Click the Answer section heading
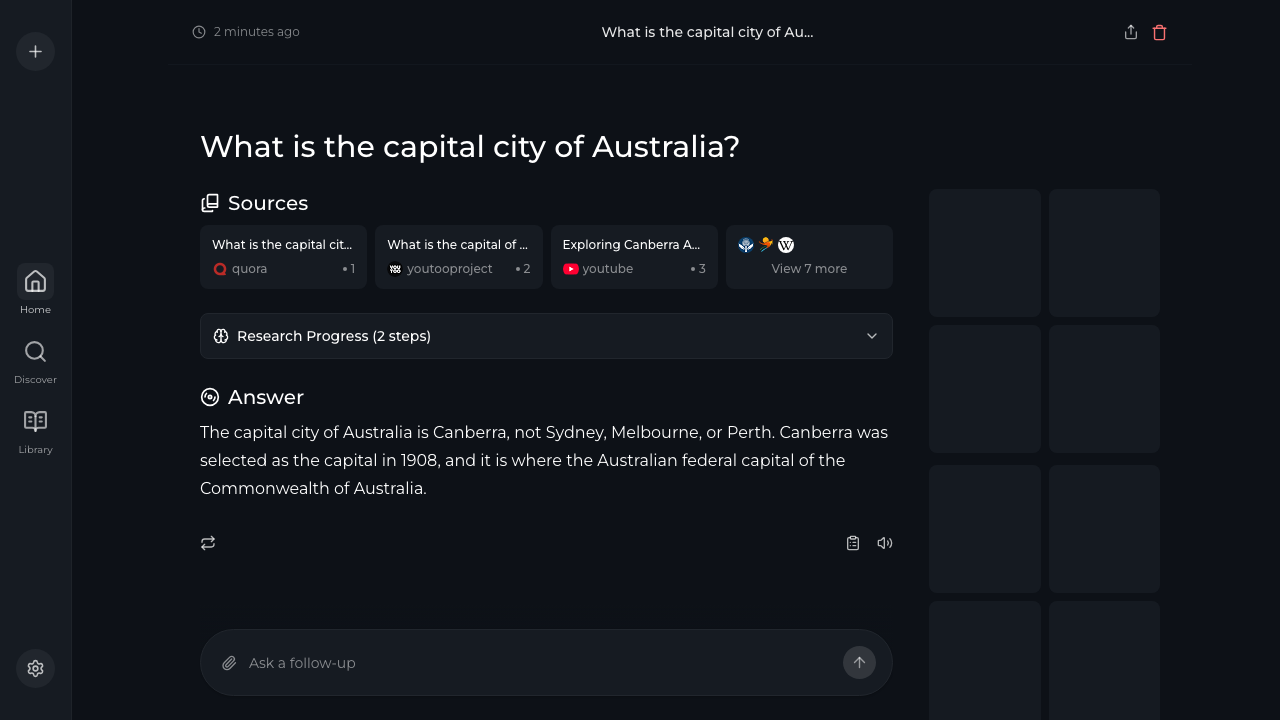The height and width of the screenshot is (720, 1280). click(x=252, y=397)
